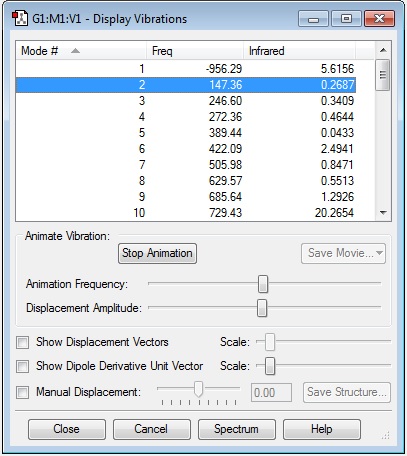407x456 pixels.
Task: Sort by the Infrared column header
Action: pos(299,51)
